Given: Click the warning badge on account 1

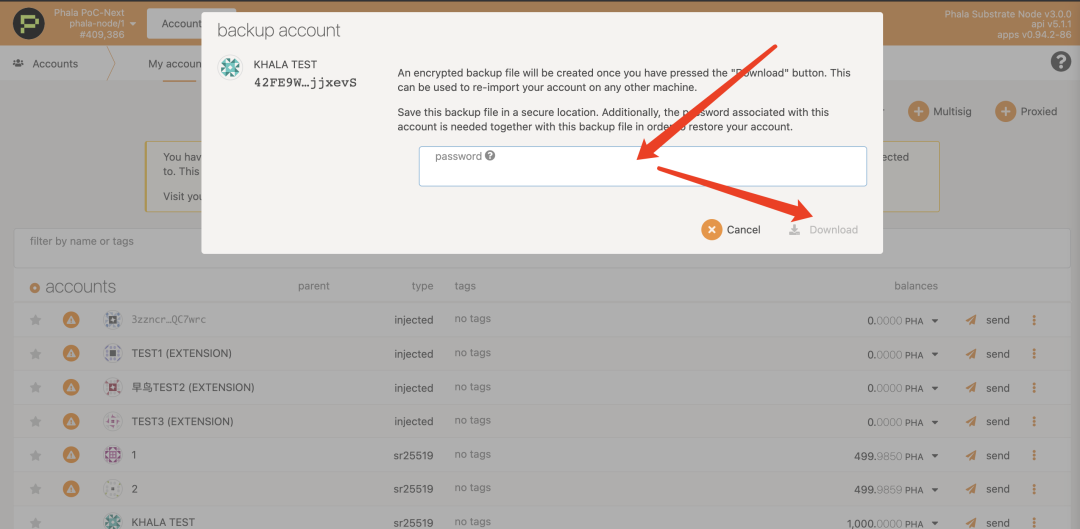Looking at the screenshot, I should click(71, 455).
